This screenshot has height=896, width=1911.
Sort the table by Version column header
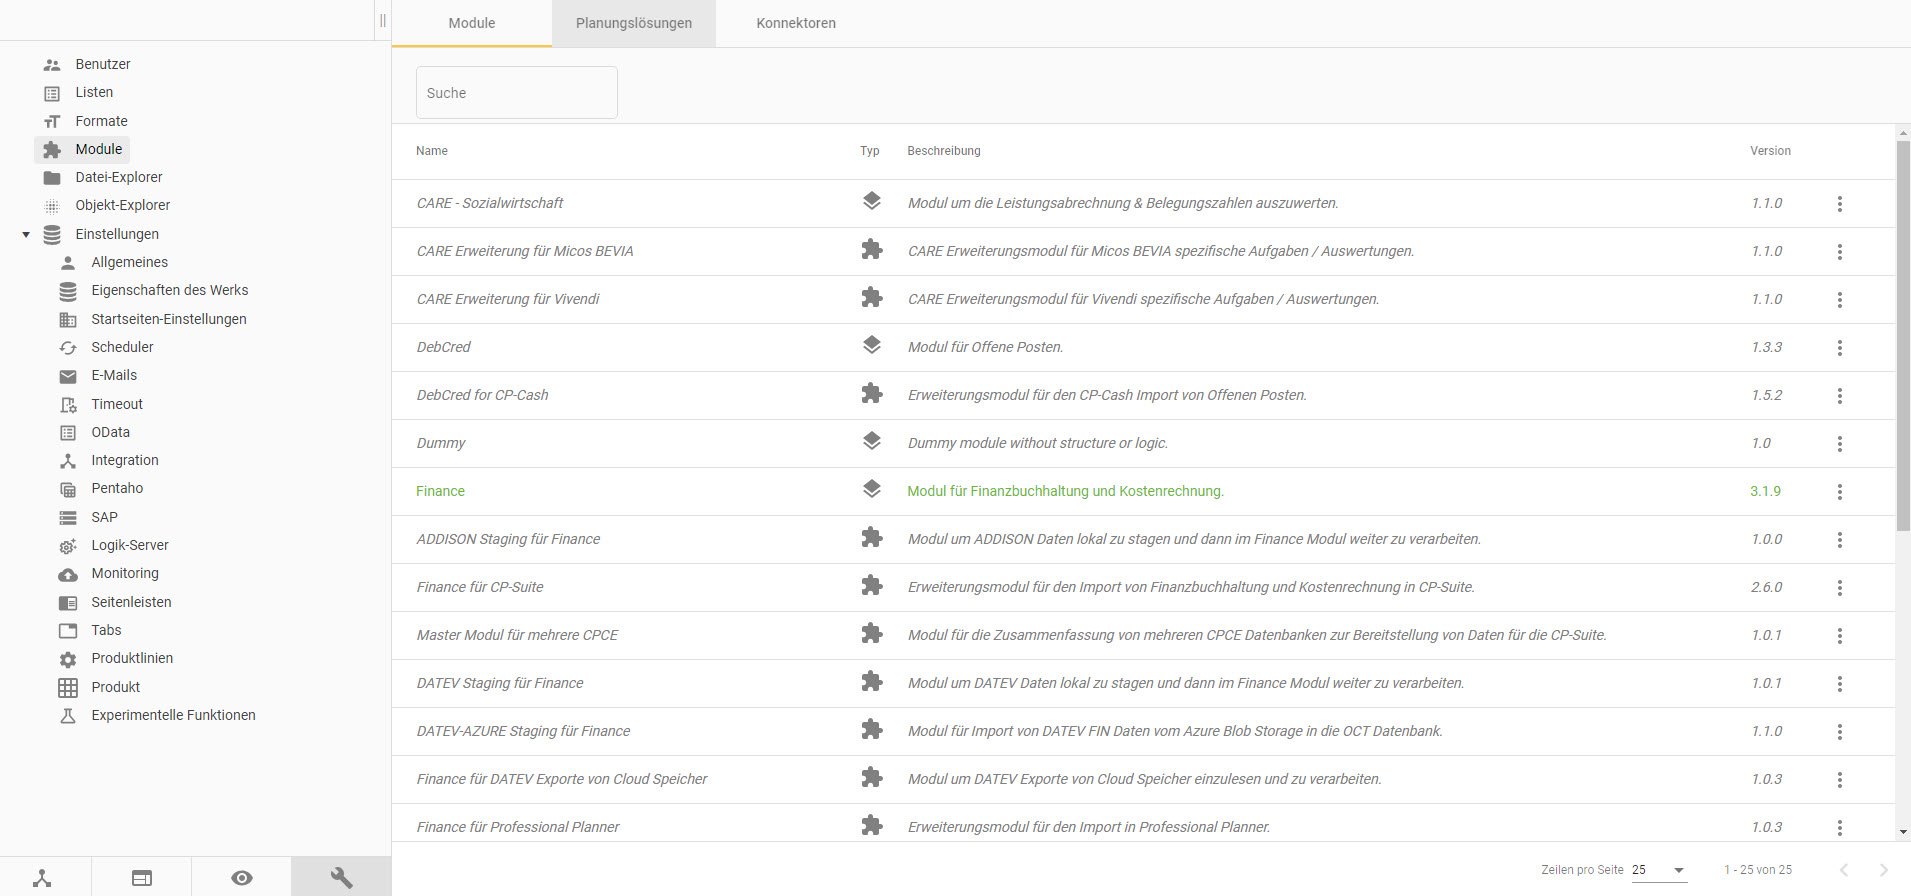1769,151
